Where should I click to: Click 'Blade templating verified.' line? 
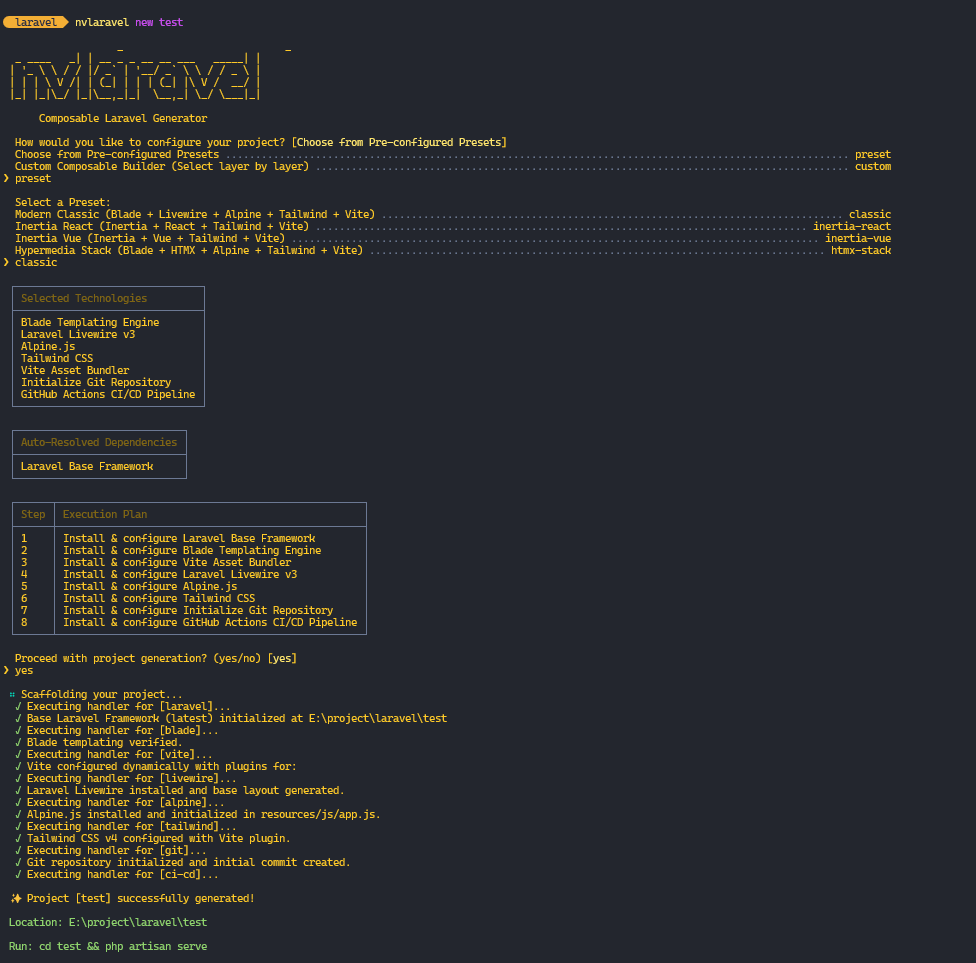pos(99,742)
